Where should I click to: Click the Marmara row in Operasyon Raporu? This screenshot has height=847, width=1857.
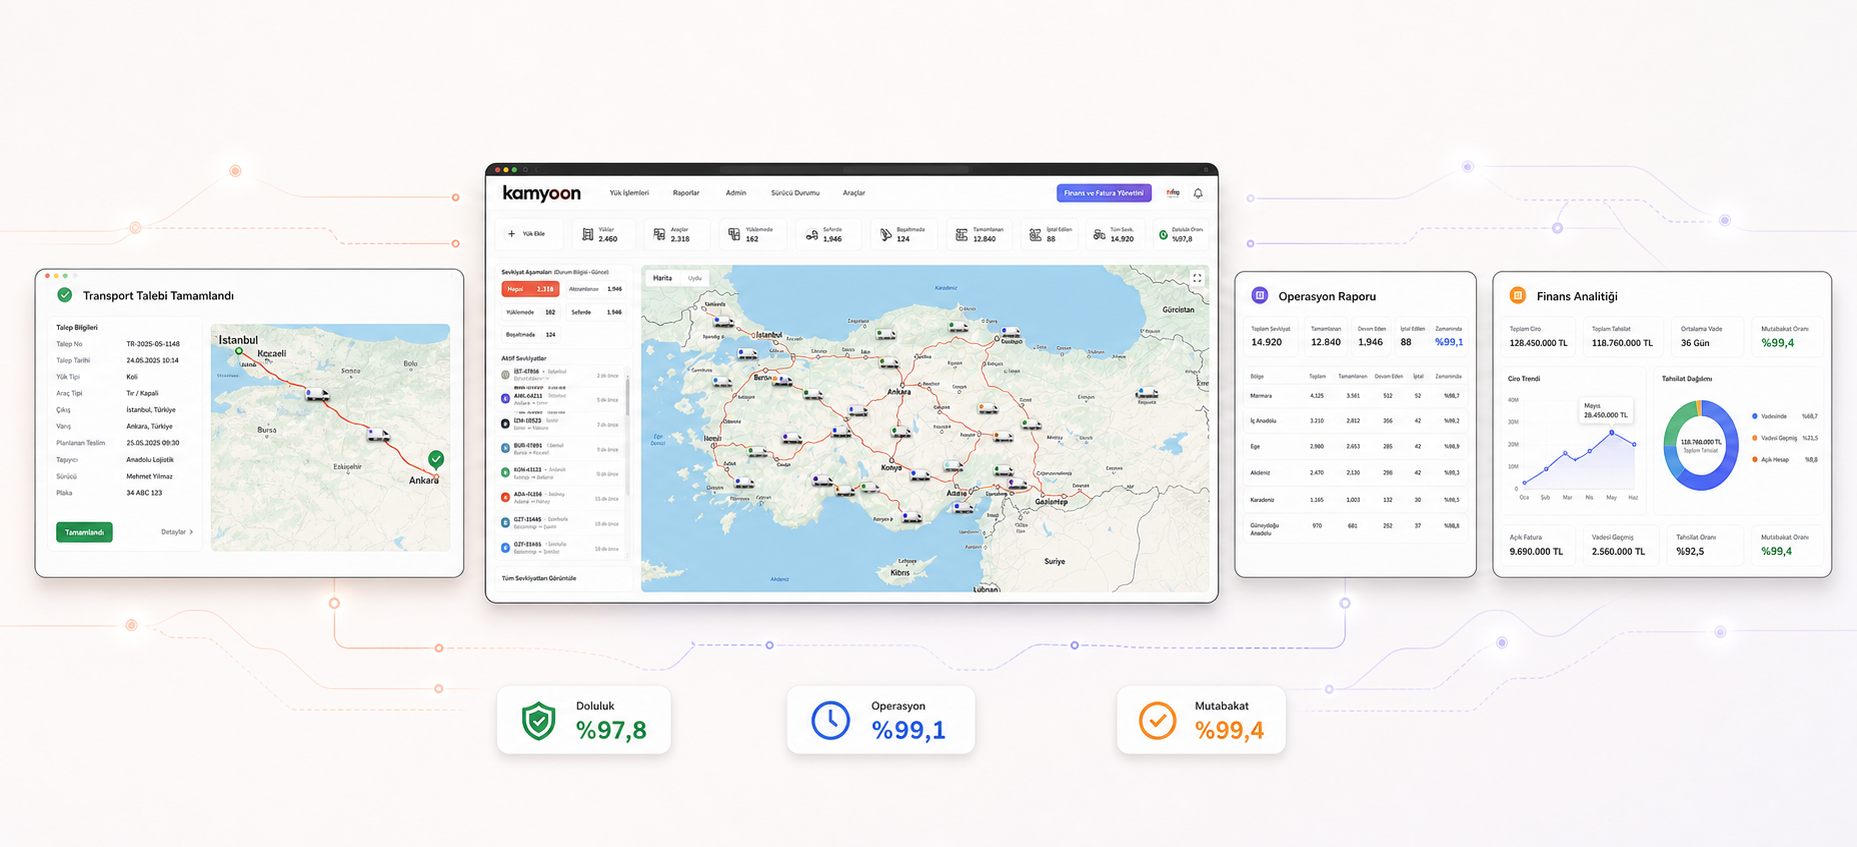1355,396
